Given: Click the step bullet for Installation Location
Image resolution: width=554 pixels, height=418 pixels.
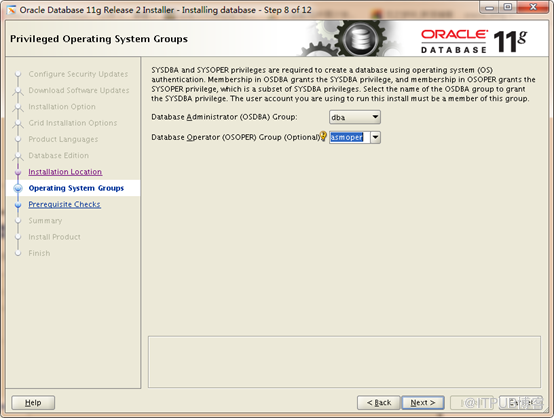Looking at the screenshot, I should [18, 172].
